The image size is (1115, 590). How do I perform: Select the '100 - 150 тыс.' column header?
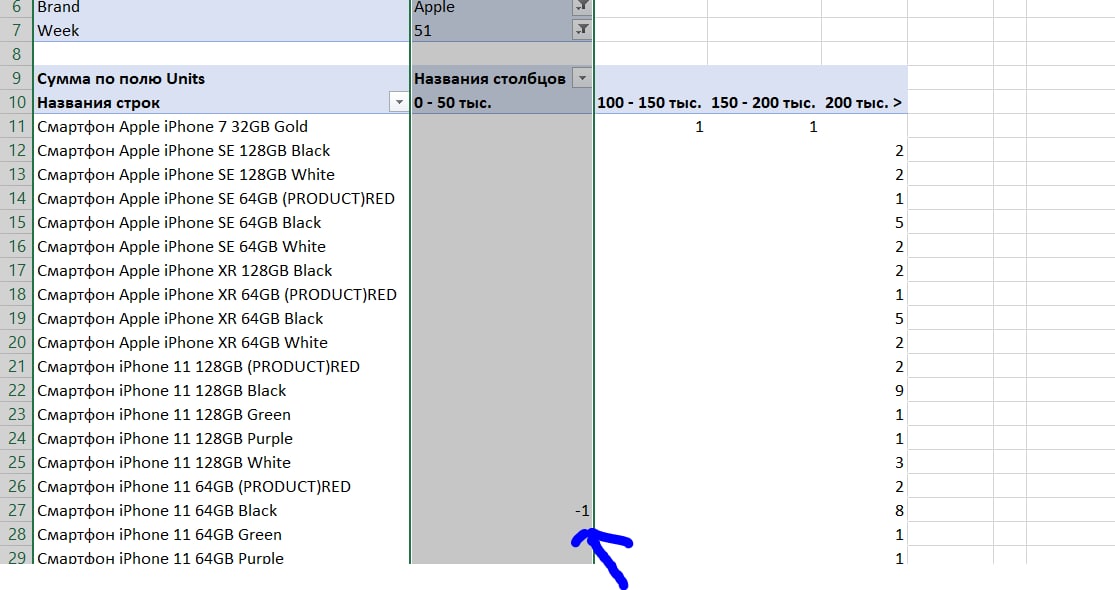pyautogui.click(x=650, y=102)
